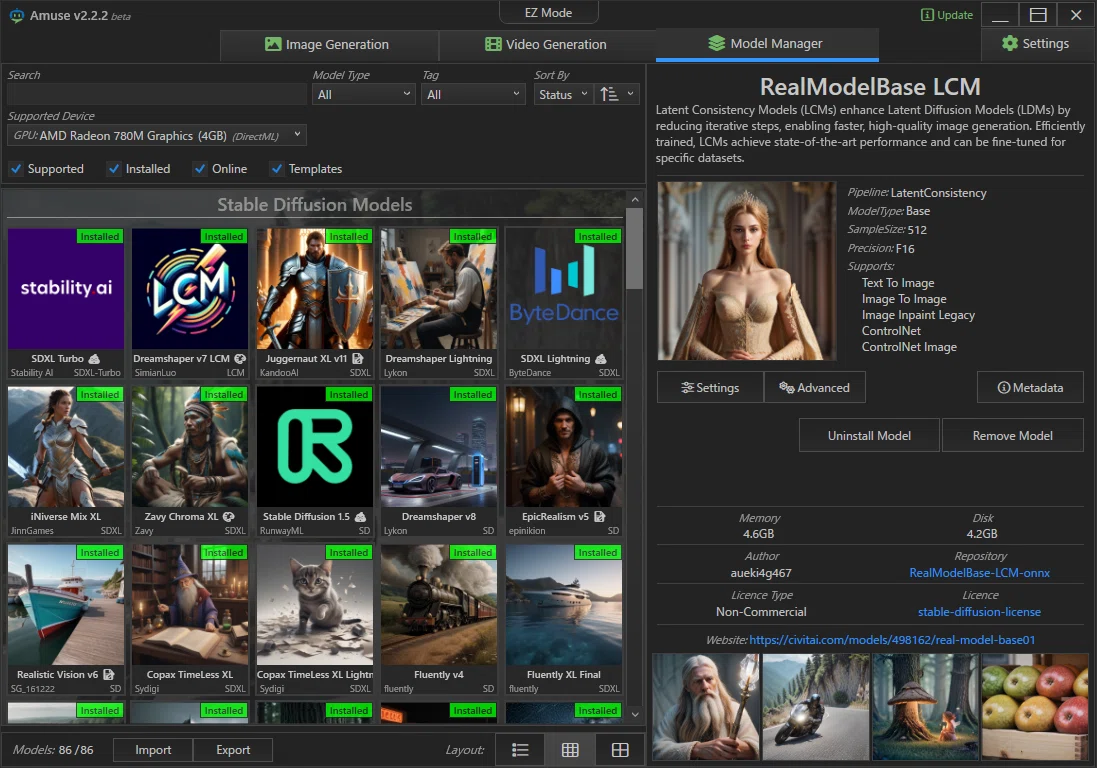Toggle the Supported filter checkbox

(16, 169)
